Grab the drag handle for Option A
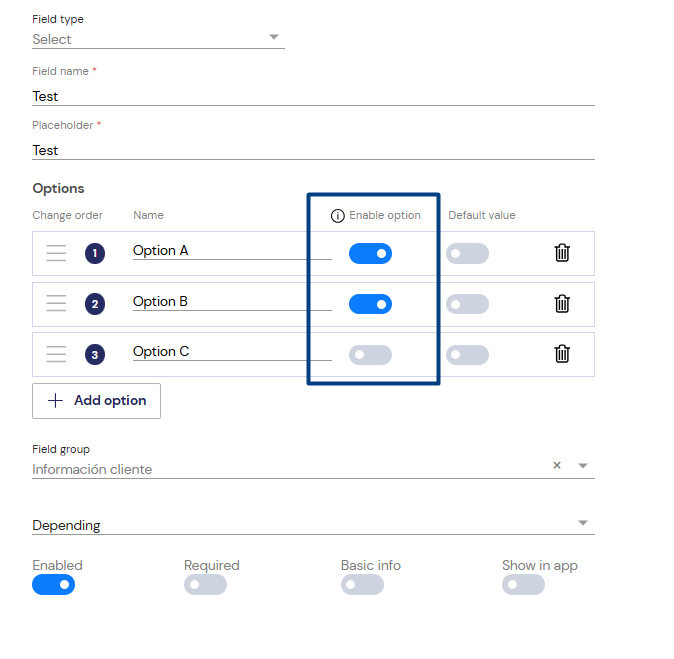This screenshot has width=674, height=659. 56,253
